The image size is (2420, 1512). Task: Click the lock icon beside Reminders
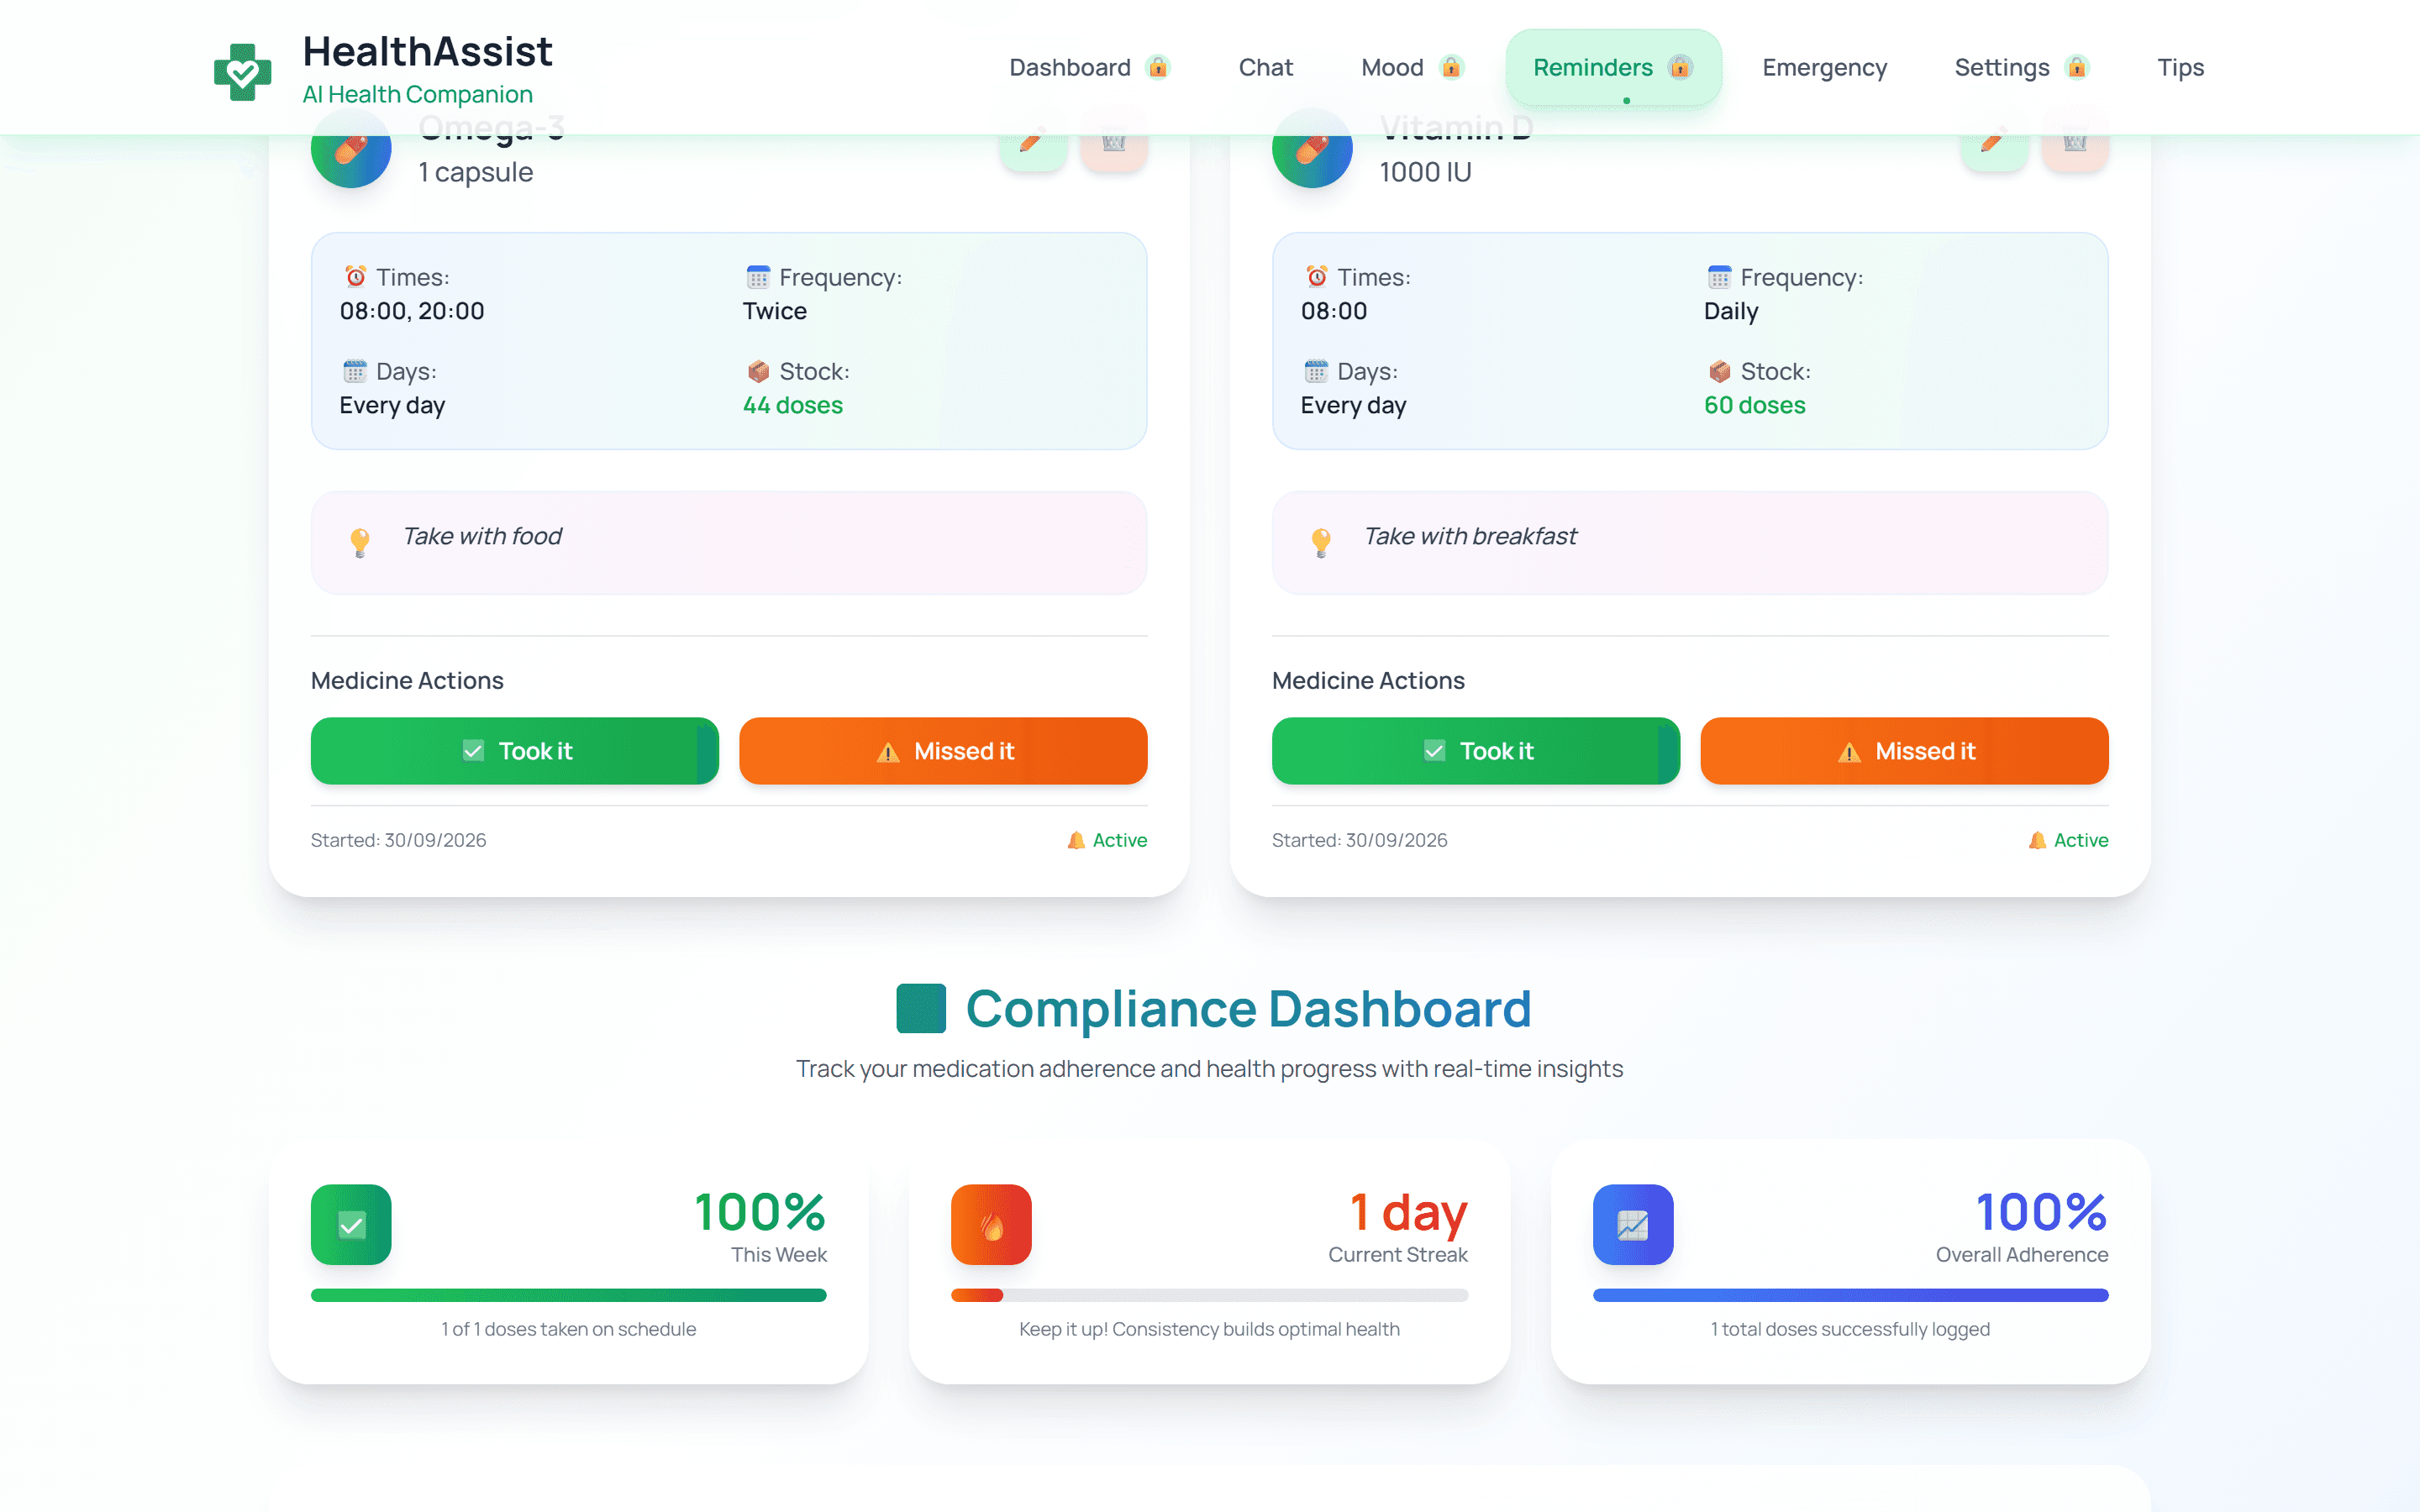(x=1680, y=67)
